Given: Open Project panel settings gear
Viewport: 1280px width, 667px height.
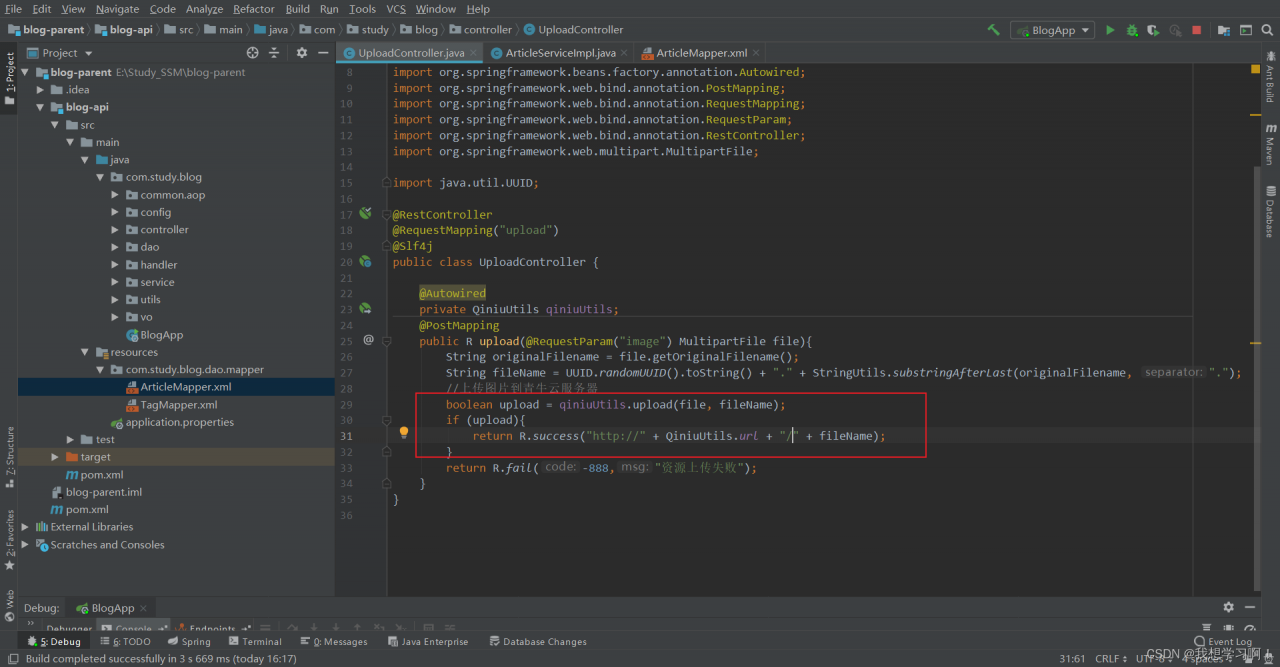Looking at the screenshot, I should tap(302, 53).
